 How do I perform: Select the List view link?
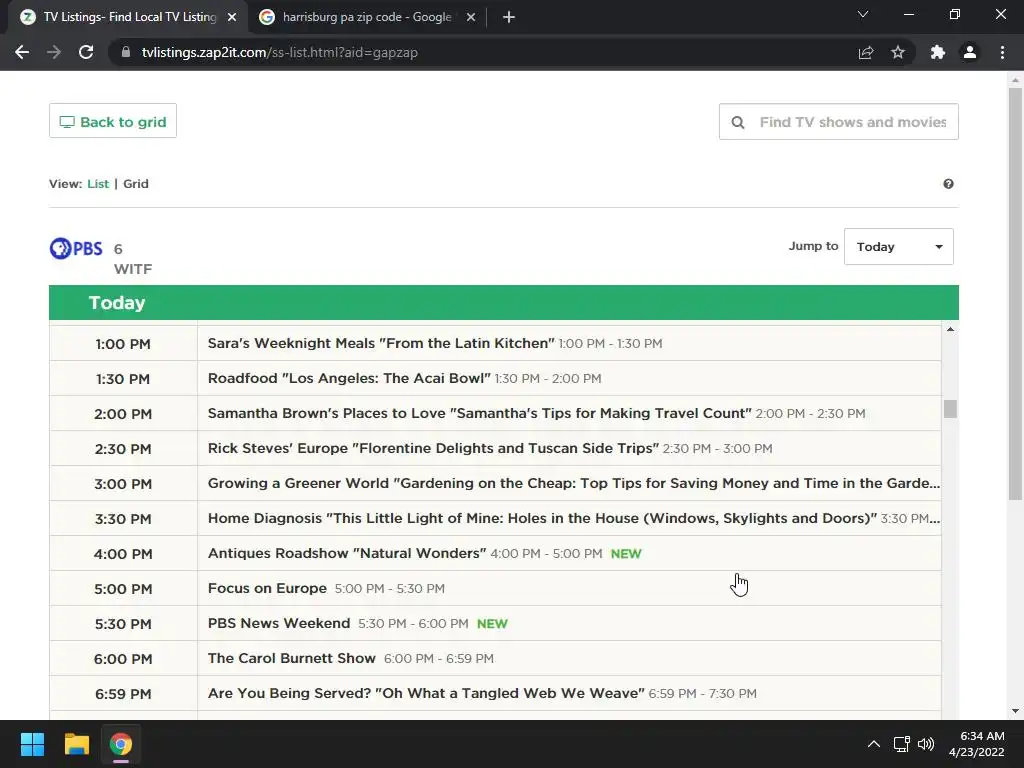[x=98, y=184]
